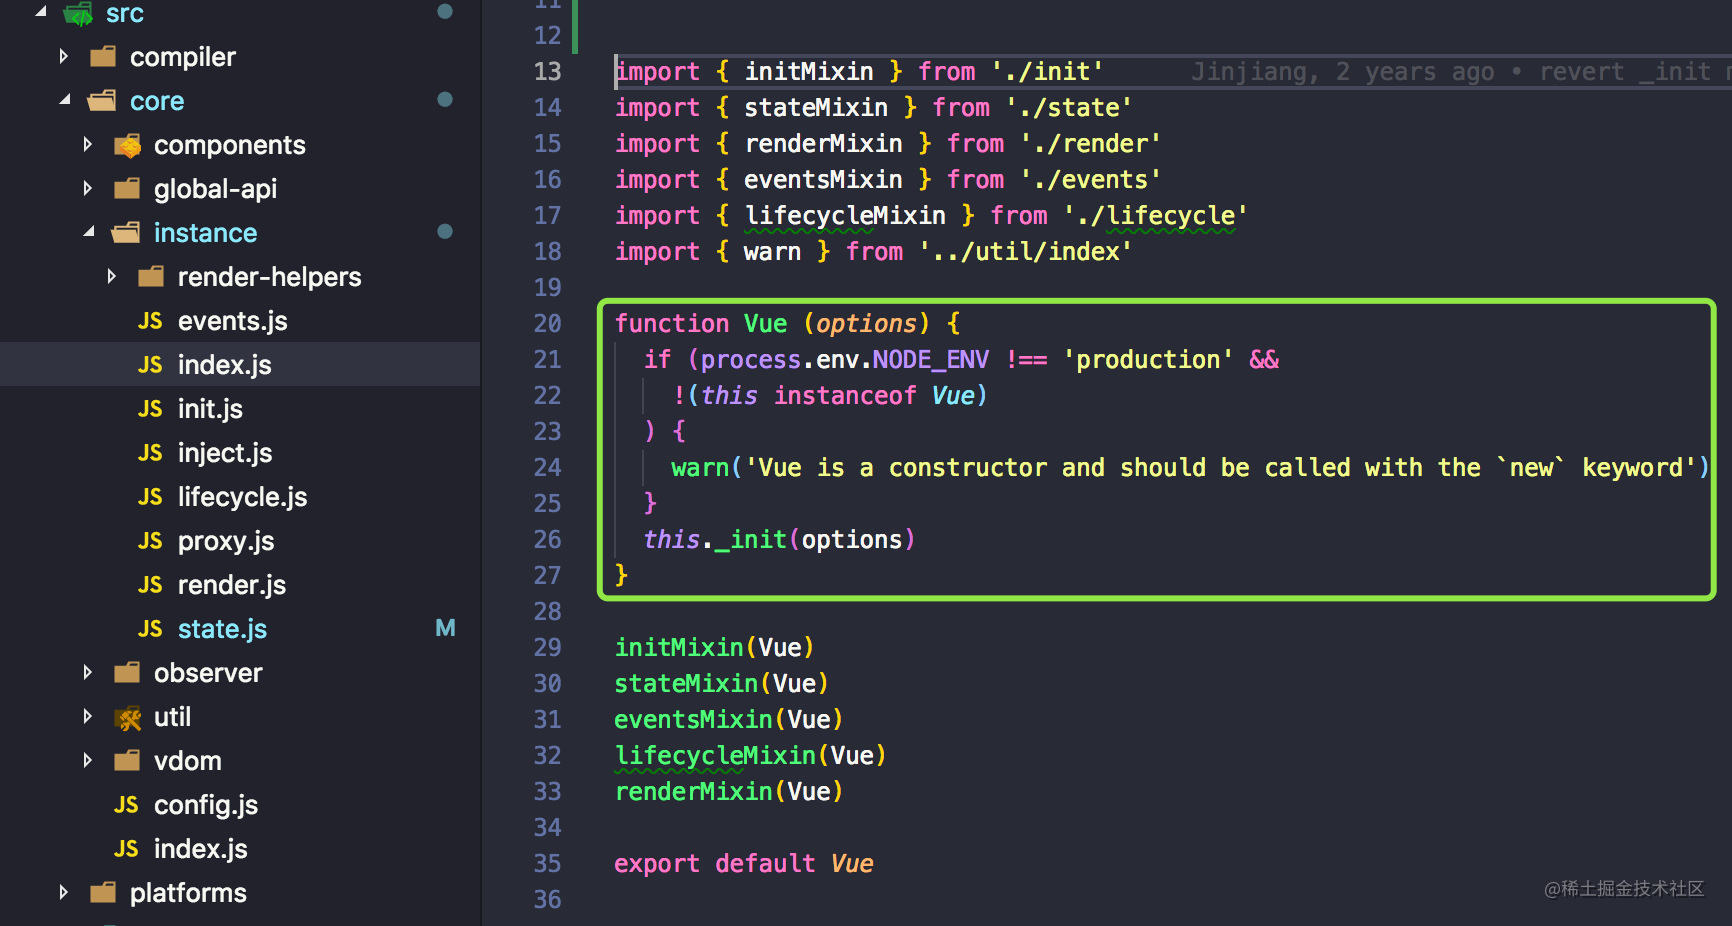Click this._init(options) on line 26
This screenshot has width=1732, height=926.
(x=779, y=539)
